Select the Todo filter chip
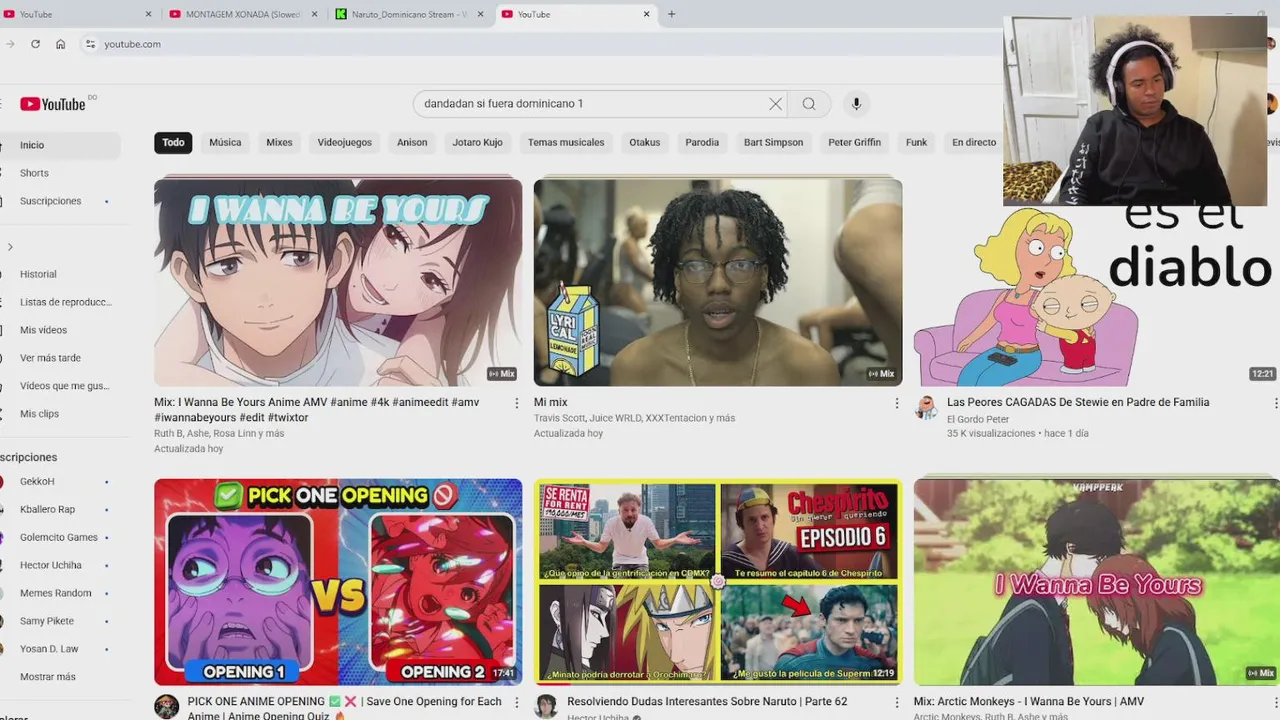Viewport: 1280px width, 720px height. pyautogui.click(x=173, y=142)
